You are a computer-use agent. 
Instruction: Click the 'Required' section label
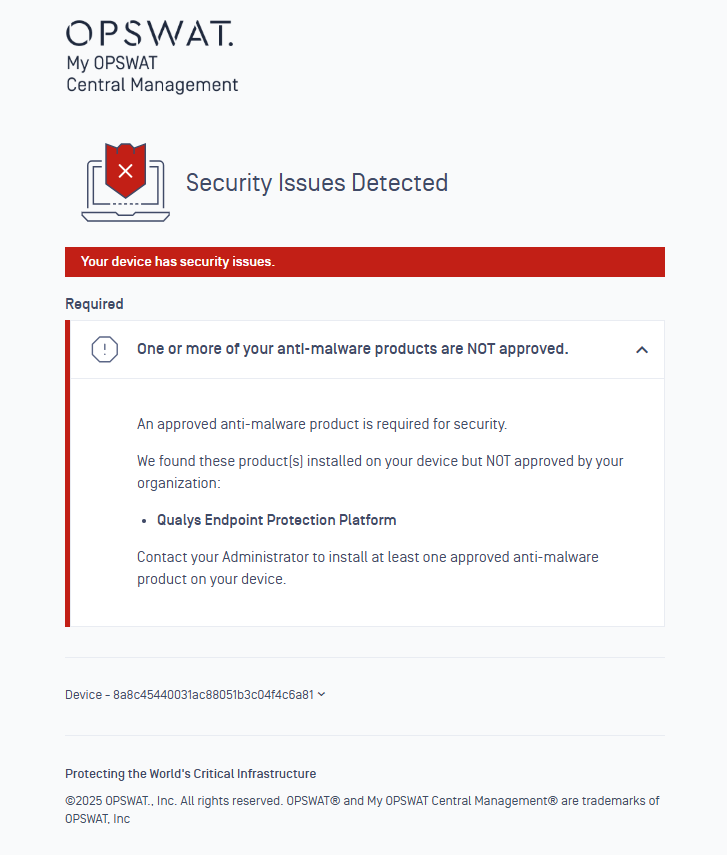click(94, 304)
